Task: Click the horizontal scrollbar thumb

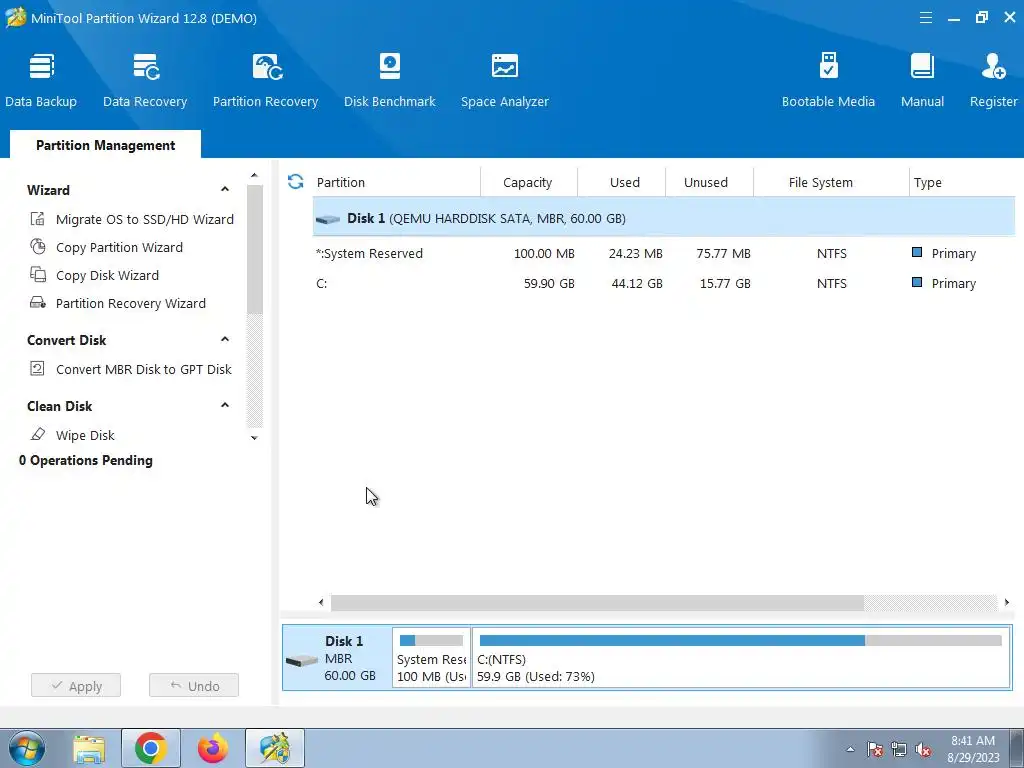Action: (x=597, y=602)
